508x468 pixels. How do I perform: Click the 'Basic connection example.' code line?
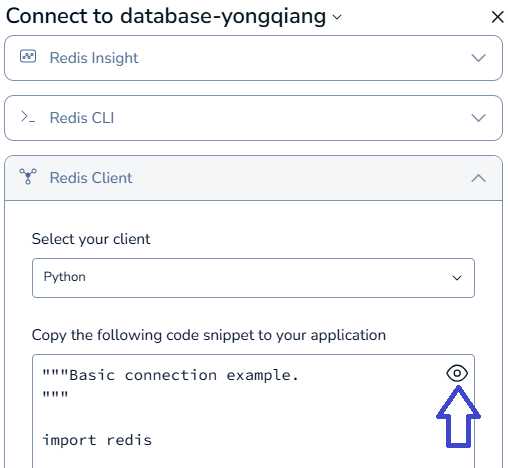[x=170, y=376]
